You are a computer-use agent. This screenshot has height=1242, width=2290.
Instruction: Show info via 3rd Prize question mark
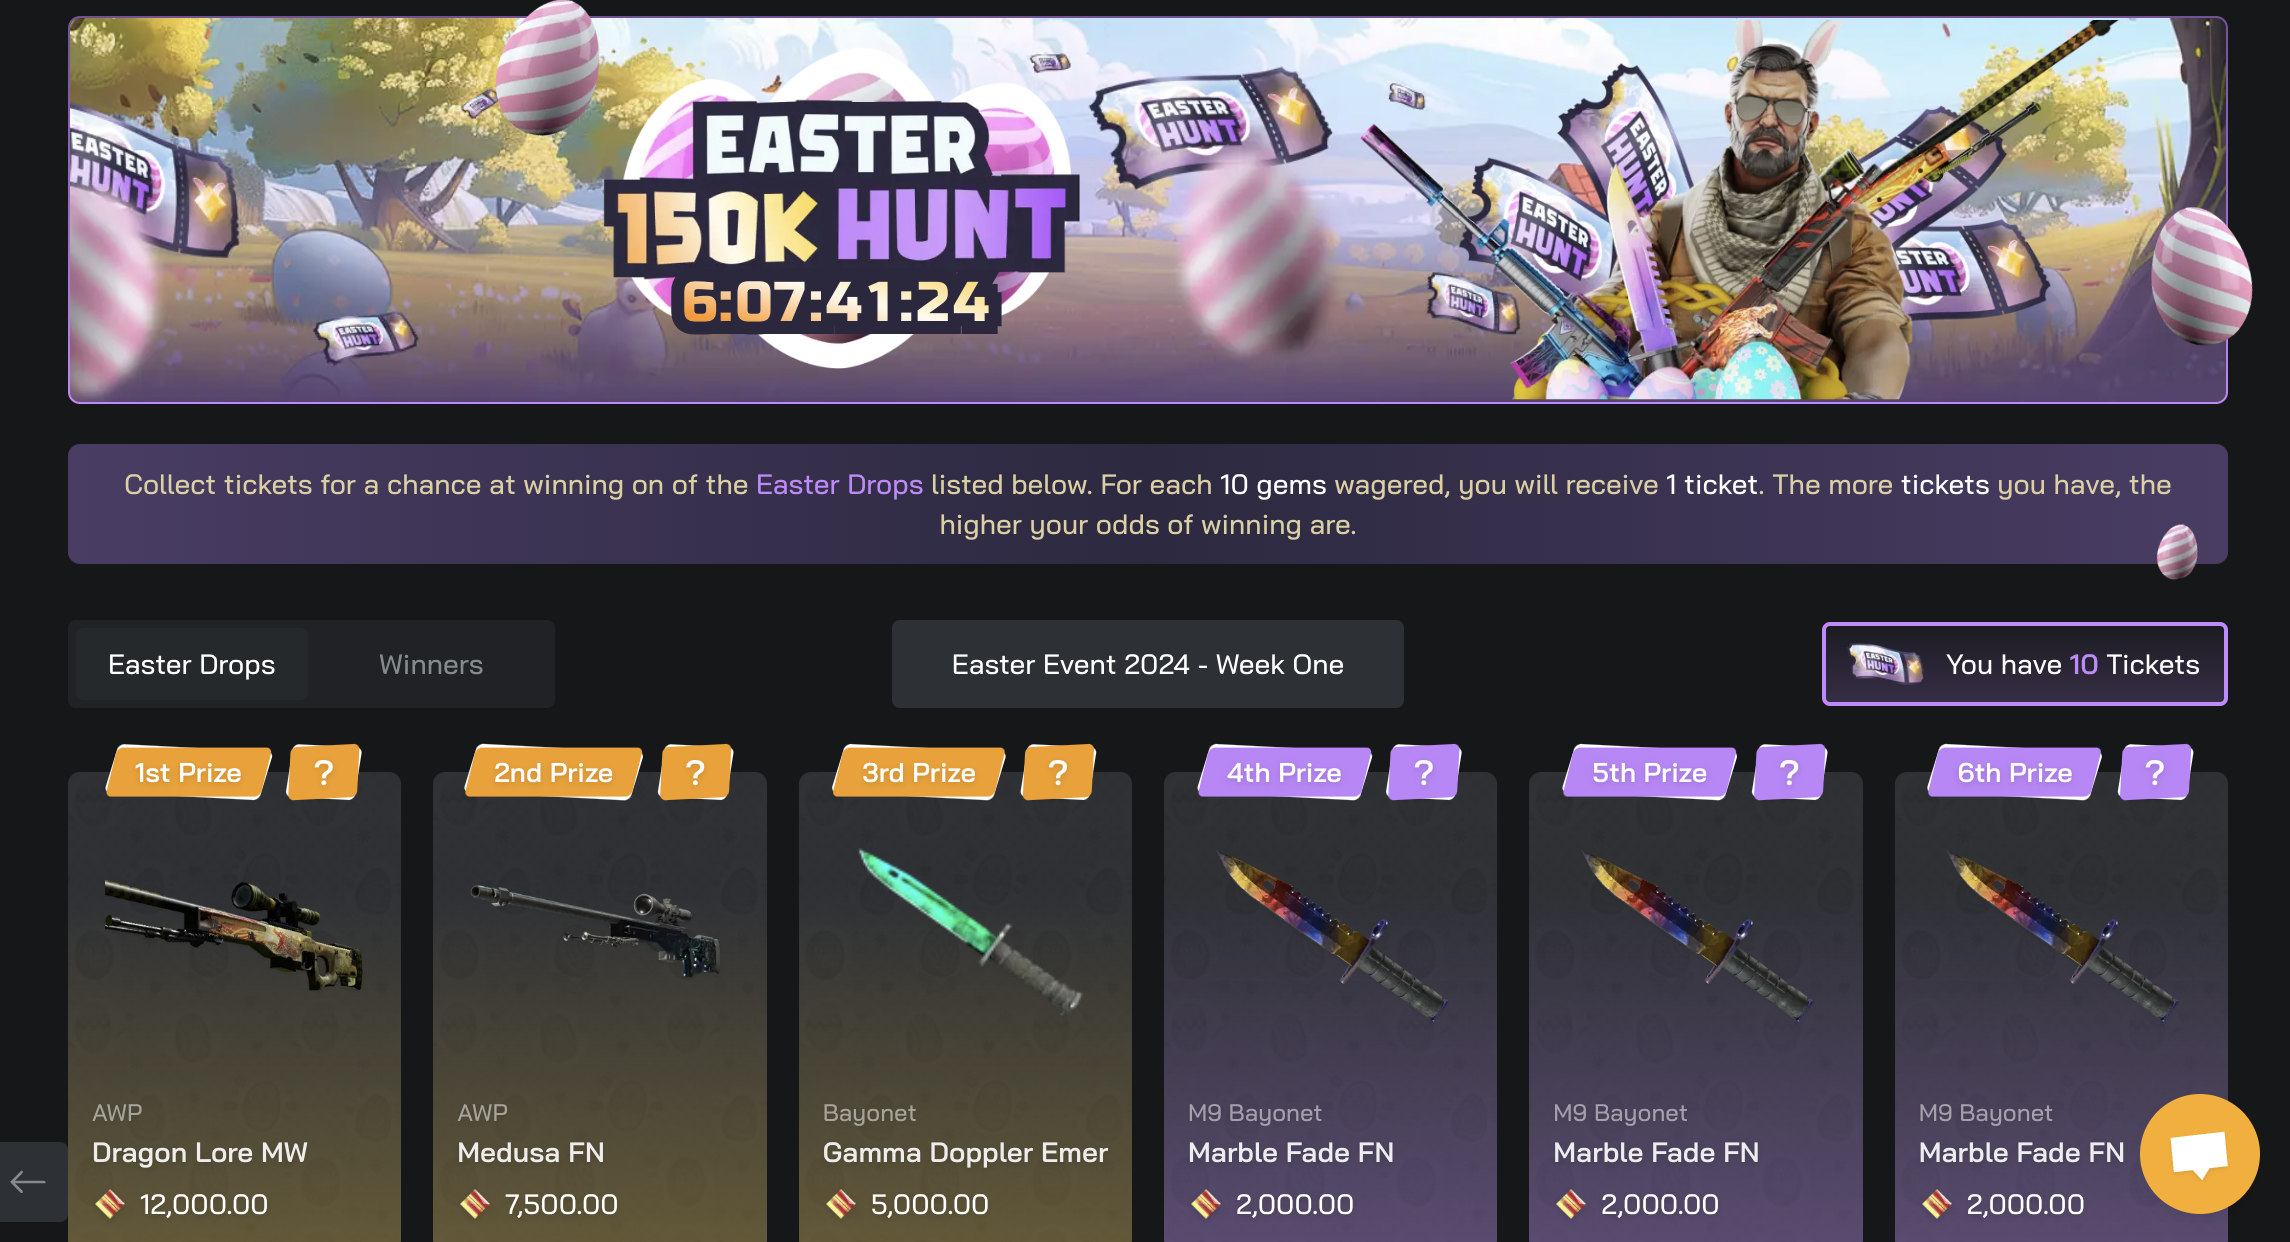click(1058, 772)
